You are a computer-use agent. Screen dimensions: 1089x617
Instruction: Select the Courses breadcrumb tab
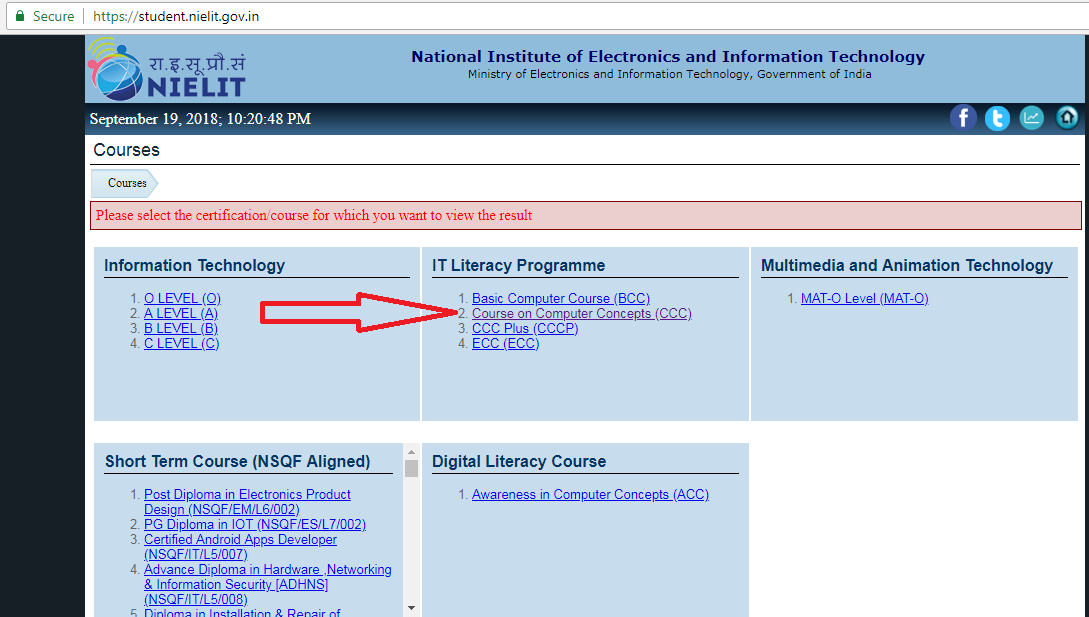coord(125,183)
